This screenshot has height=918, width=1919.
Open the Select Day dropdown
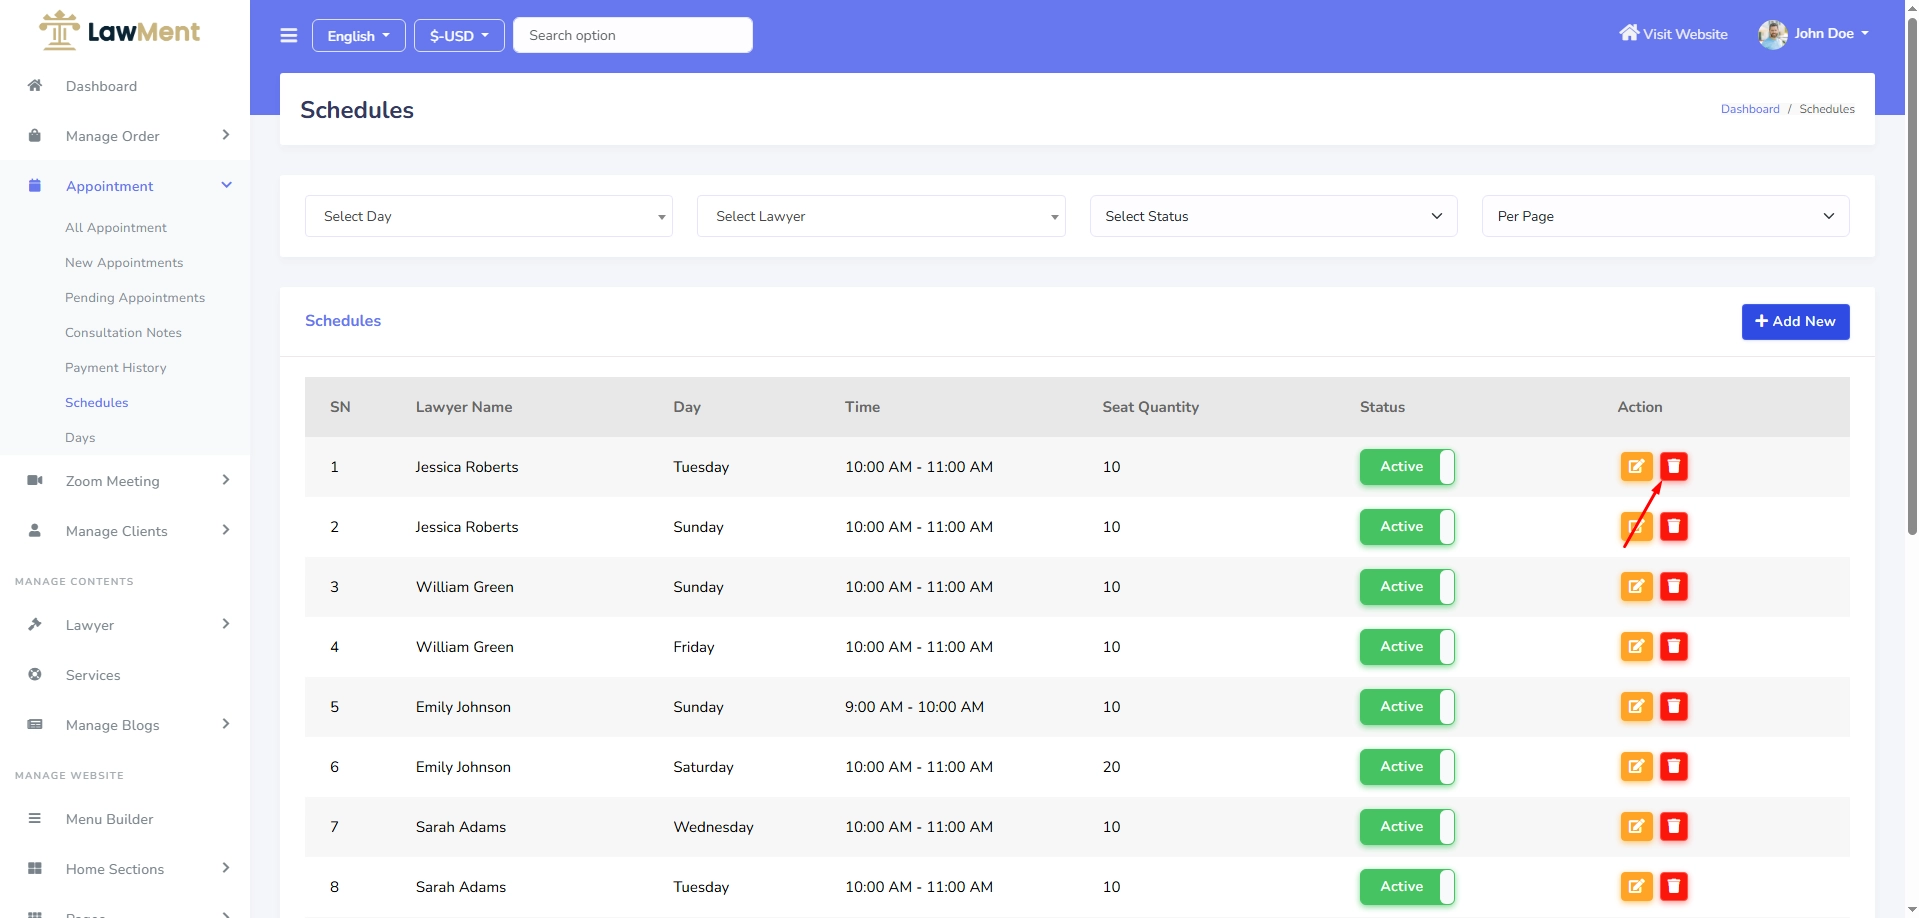pyautogui.click(x=488, y=216)
